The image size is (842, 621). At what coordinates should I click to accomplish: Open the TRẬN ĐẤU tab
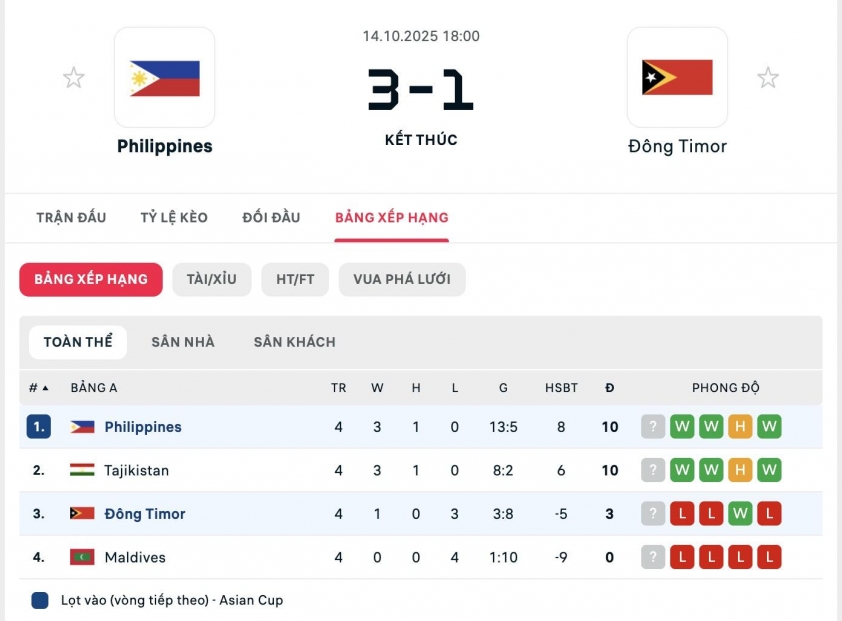pos(71,217)
